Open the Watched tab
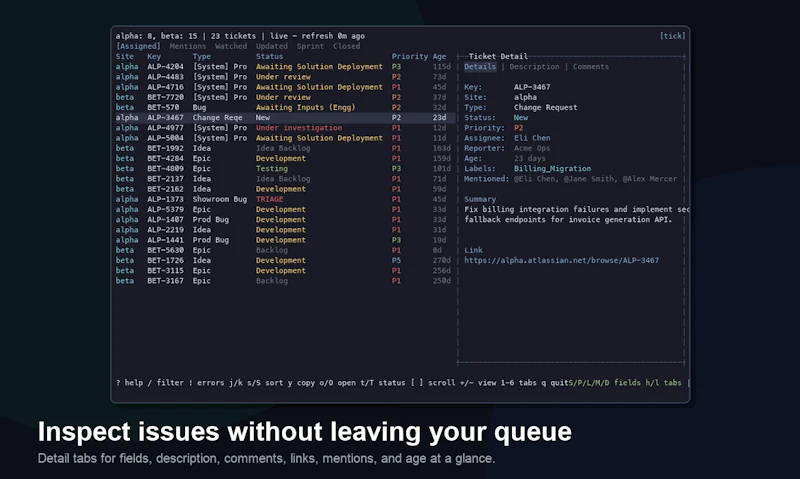Image resolution: width=800 pixels, height=479 pixels. [x=231, y=46]
